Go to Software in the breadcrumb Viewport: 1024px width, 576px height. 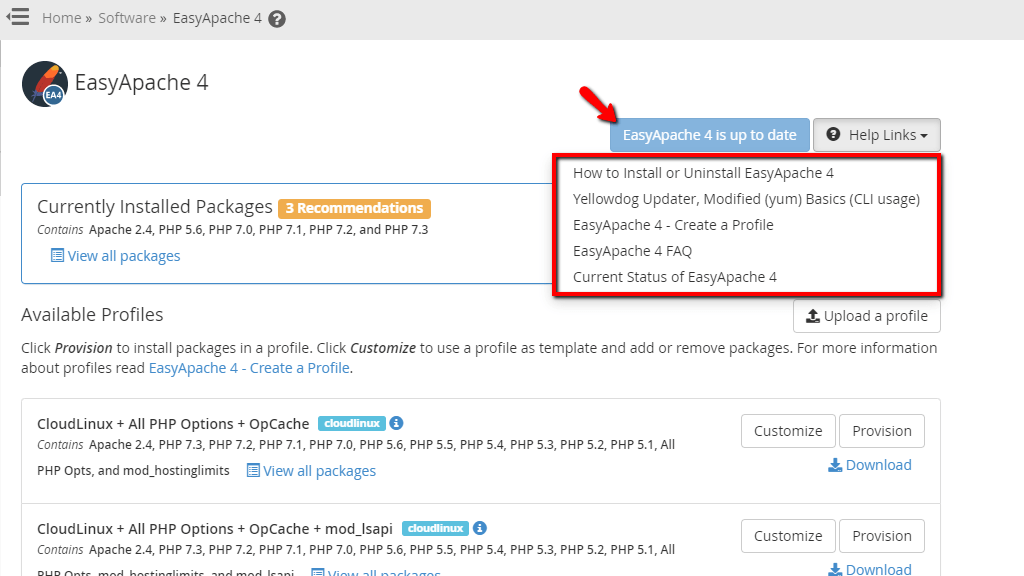click(x=127, y=18)
